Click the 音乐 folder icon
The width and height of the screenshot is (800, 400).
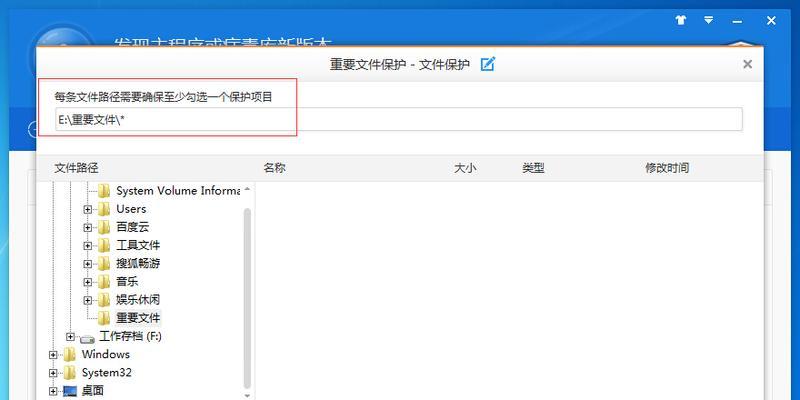104,282
